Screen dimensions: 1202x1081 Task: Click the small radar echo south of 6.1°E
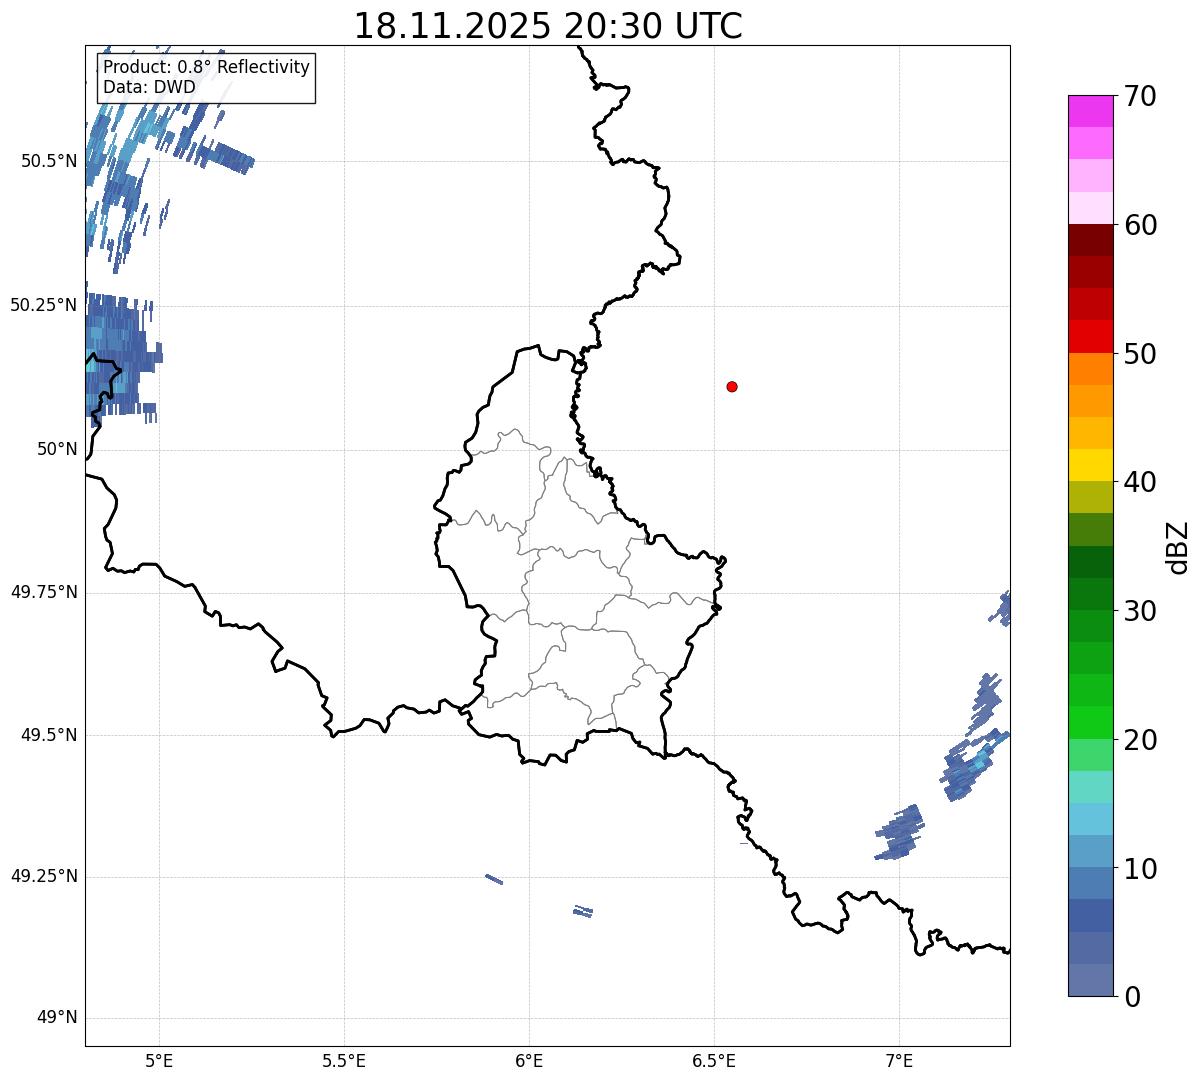583,911
